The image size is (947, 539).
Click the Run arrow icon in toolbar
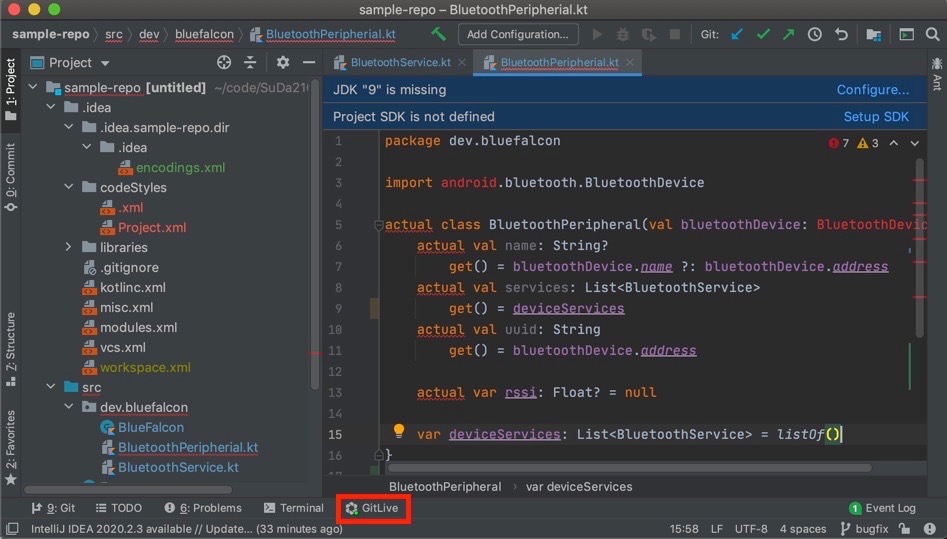click(x=597, y=34)
